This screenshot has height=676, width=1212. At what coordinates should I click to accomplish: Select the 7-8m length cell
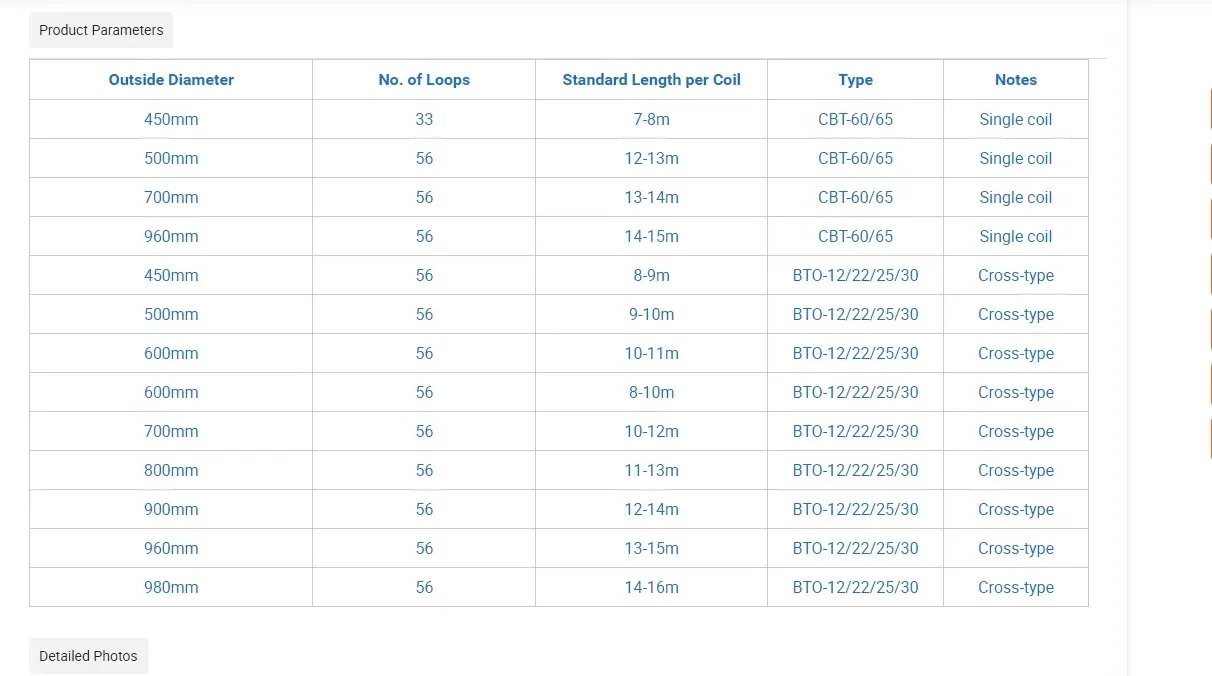pyautogui.click(x=651, y=119)
